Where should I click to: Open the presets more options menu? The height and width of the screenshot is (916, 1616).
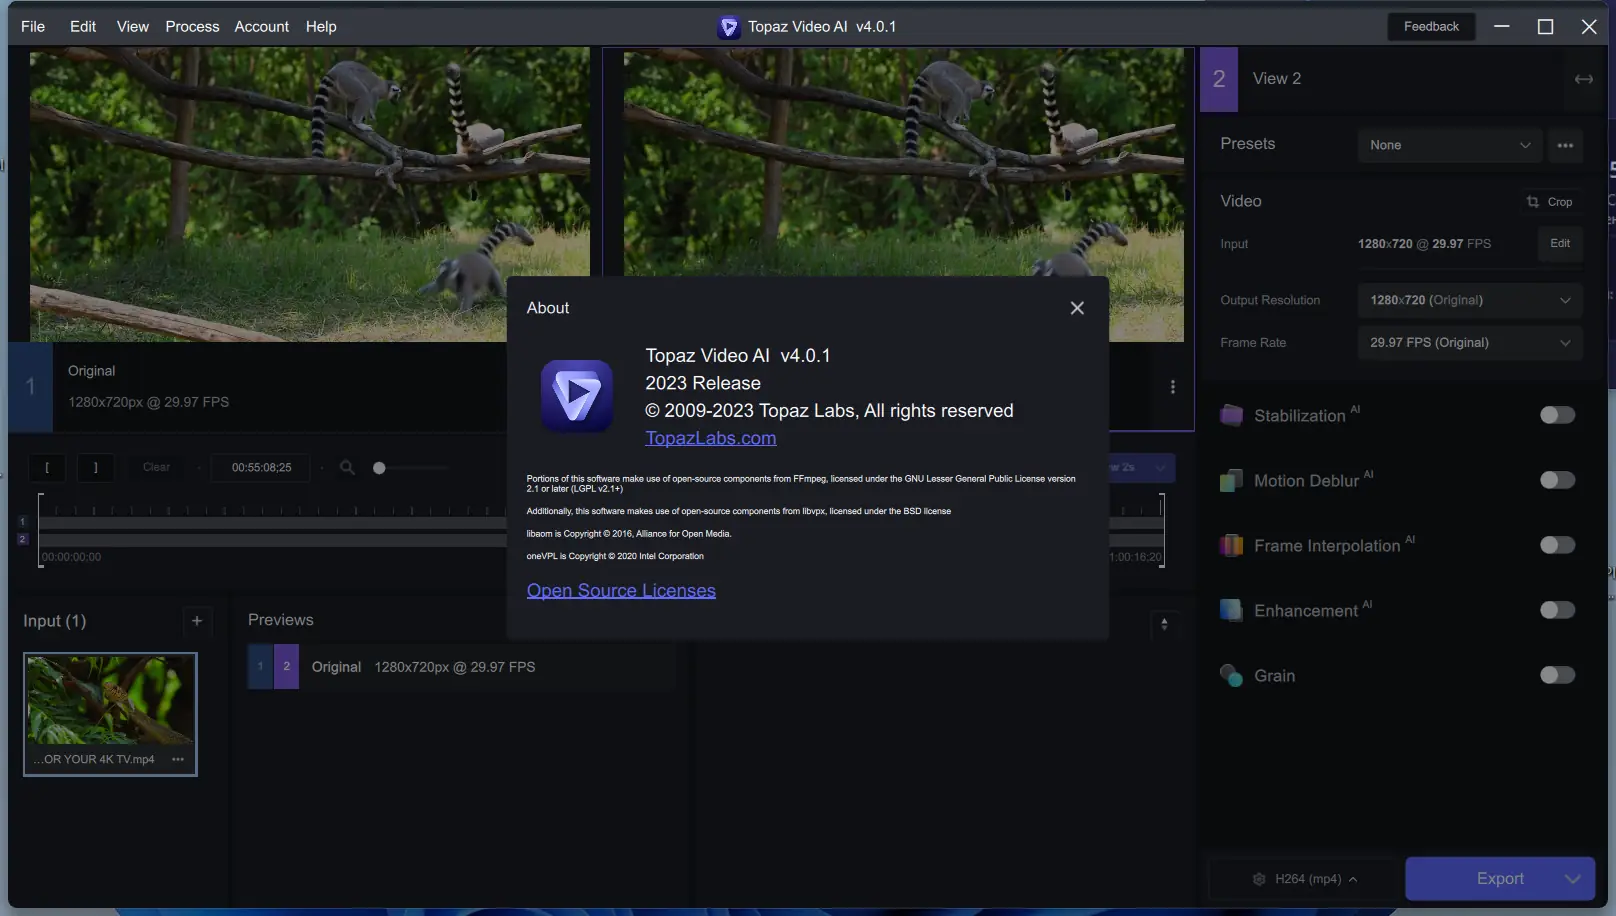coord(1565,145)
